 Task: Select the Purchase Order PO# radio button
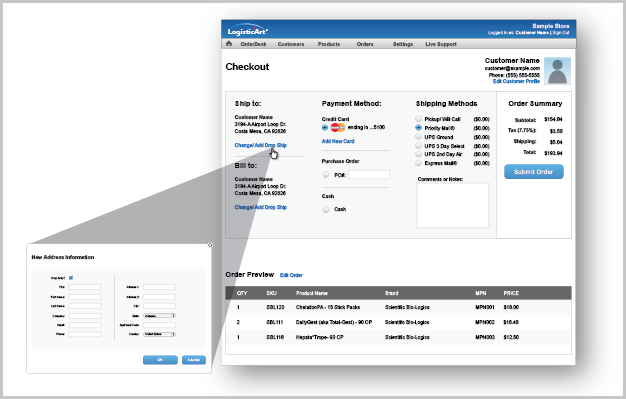pos(326,175)
